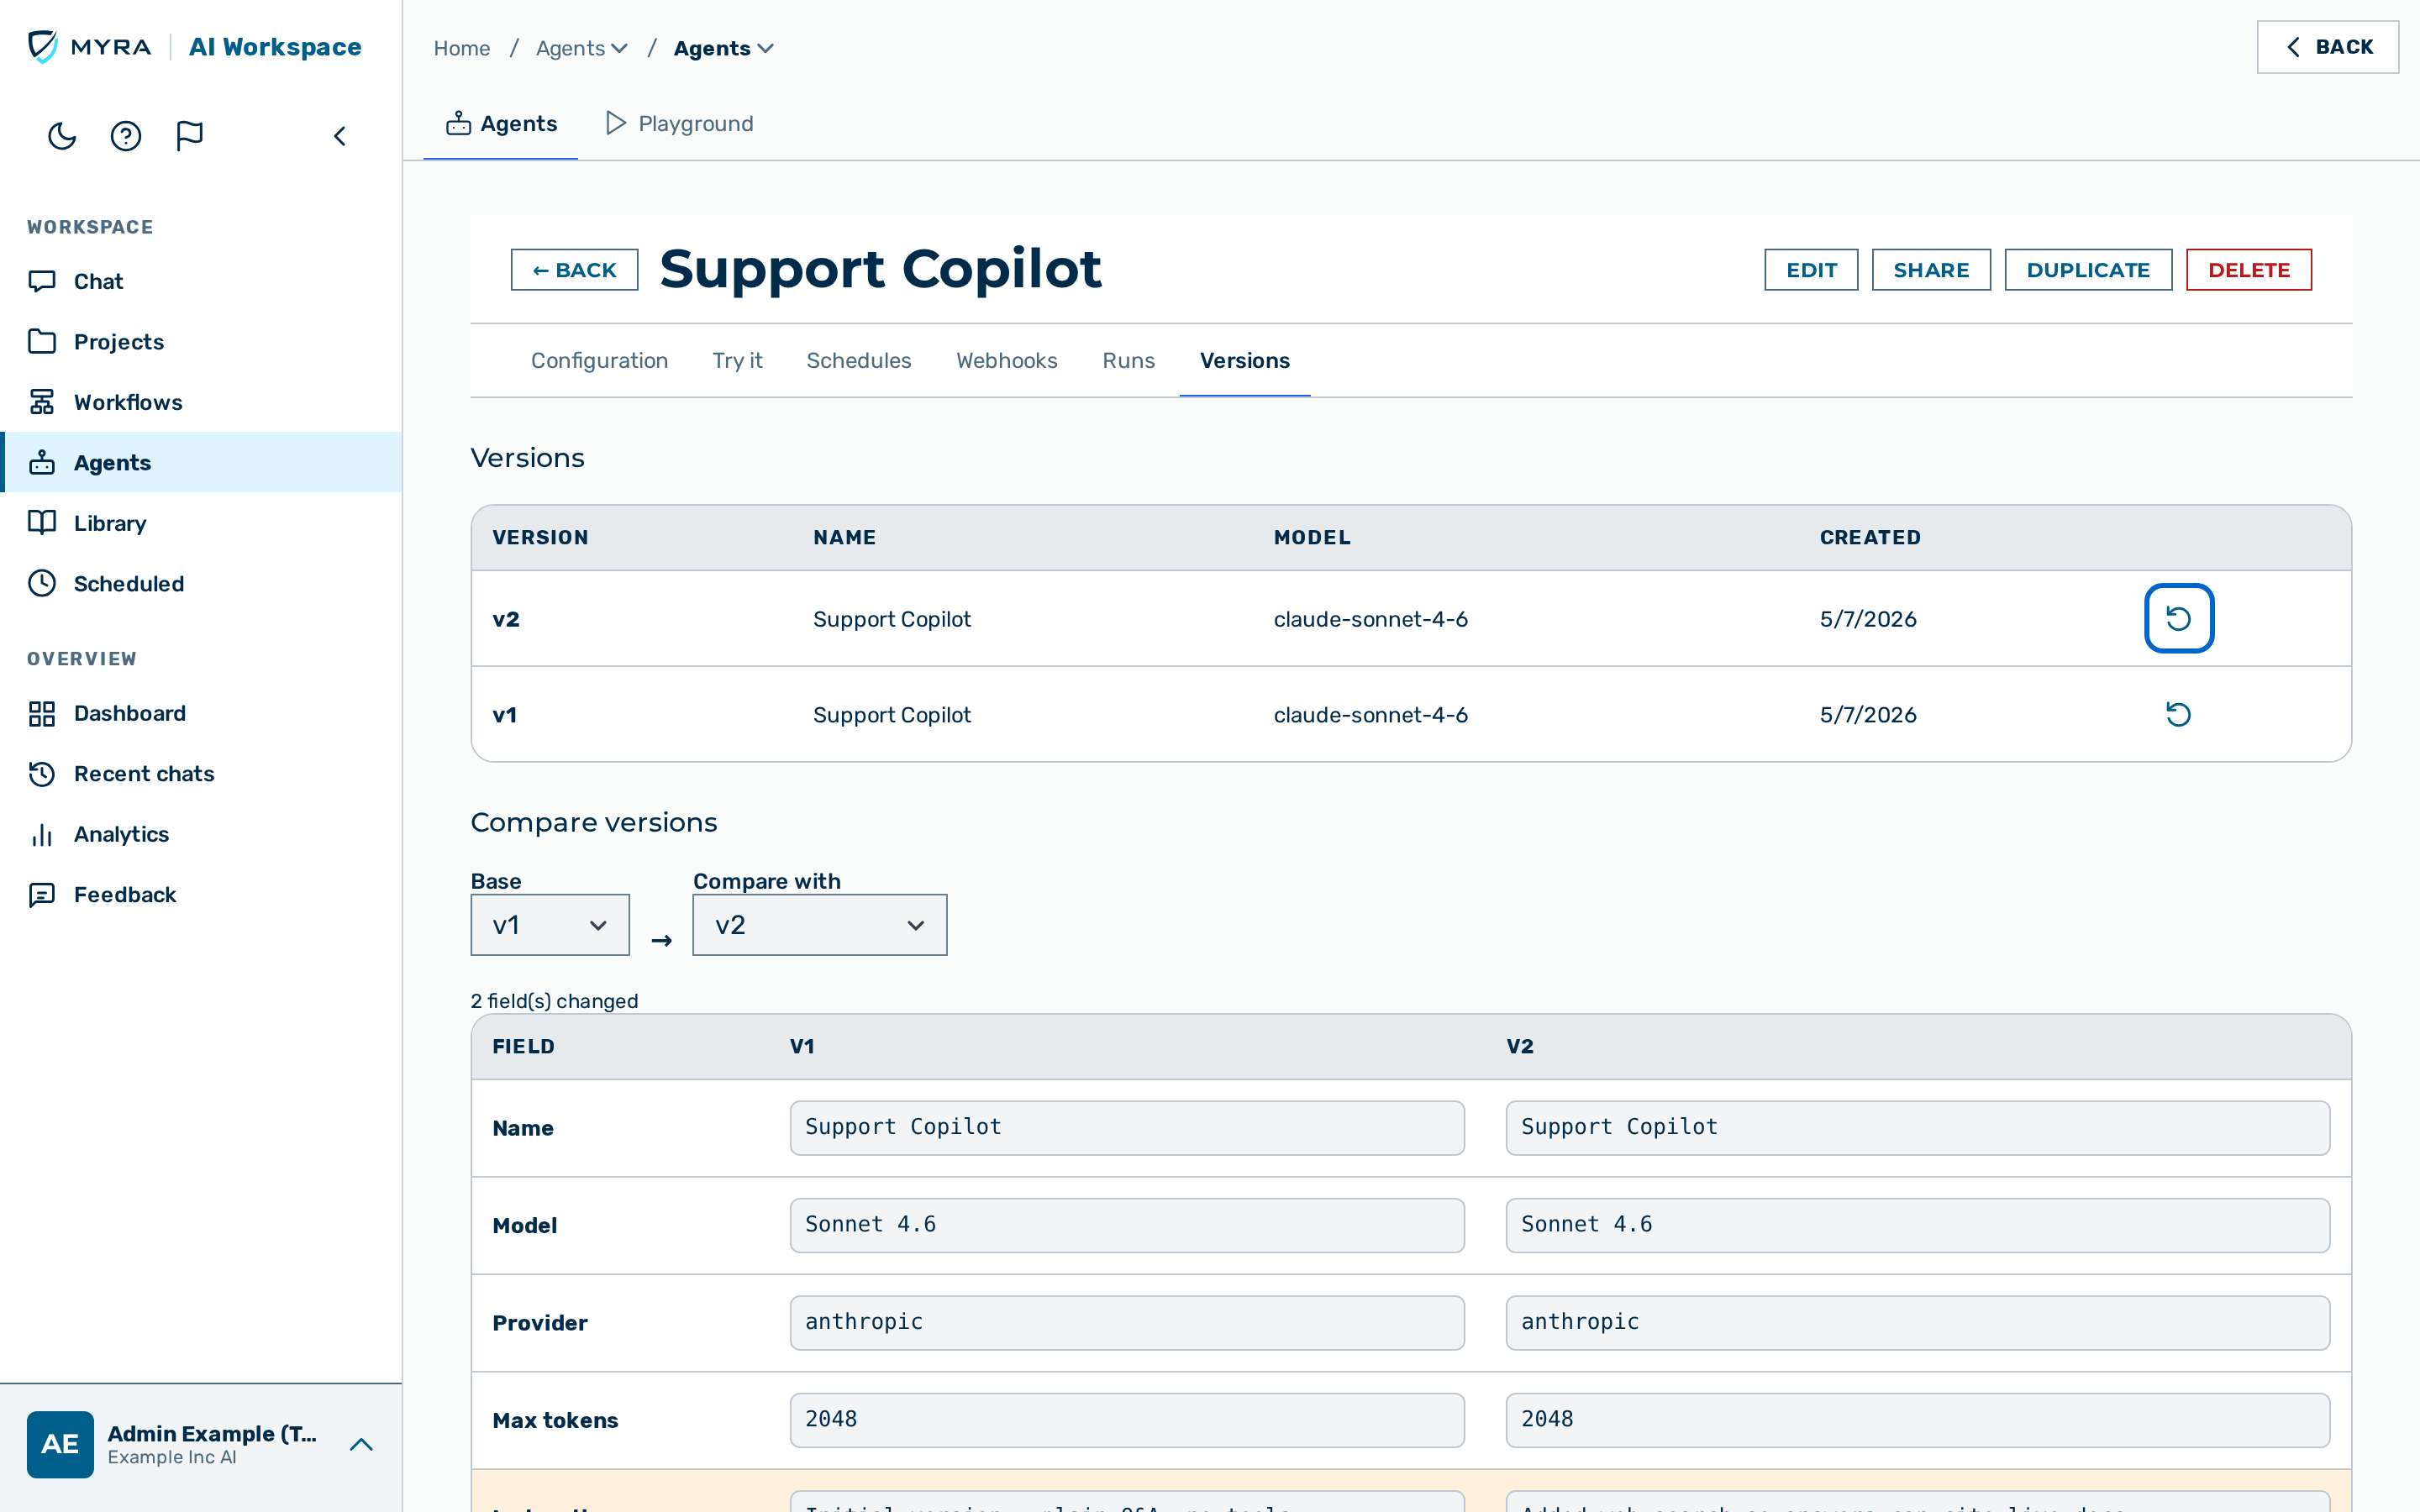Click the BACK button beside Support Copilot
Screen dimensions: 2420x1512
tap(574, 270)
